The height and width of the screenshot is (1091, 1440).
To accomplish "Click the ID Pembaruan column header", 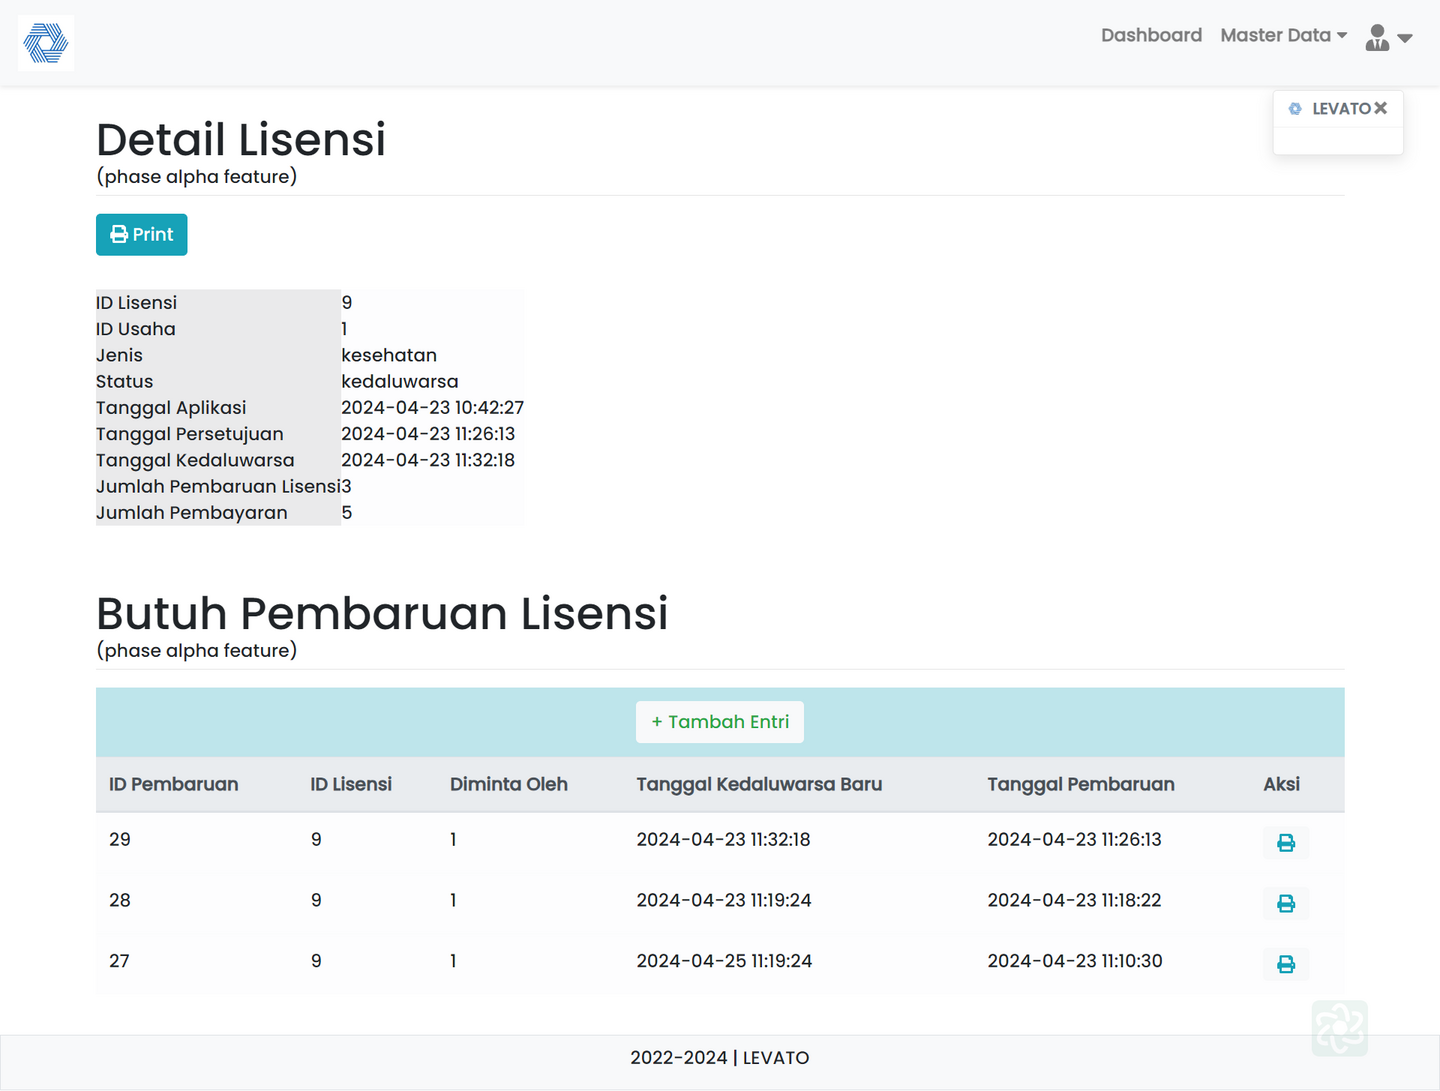I will point(173,784).
